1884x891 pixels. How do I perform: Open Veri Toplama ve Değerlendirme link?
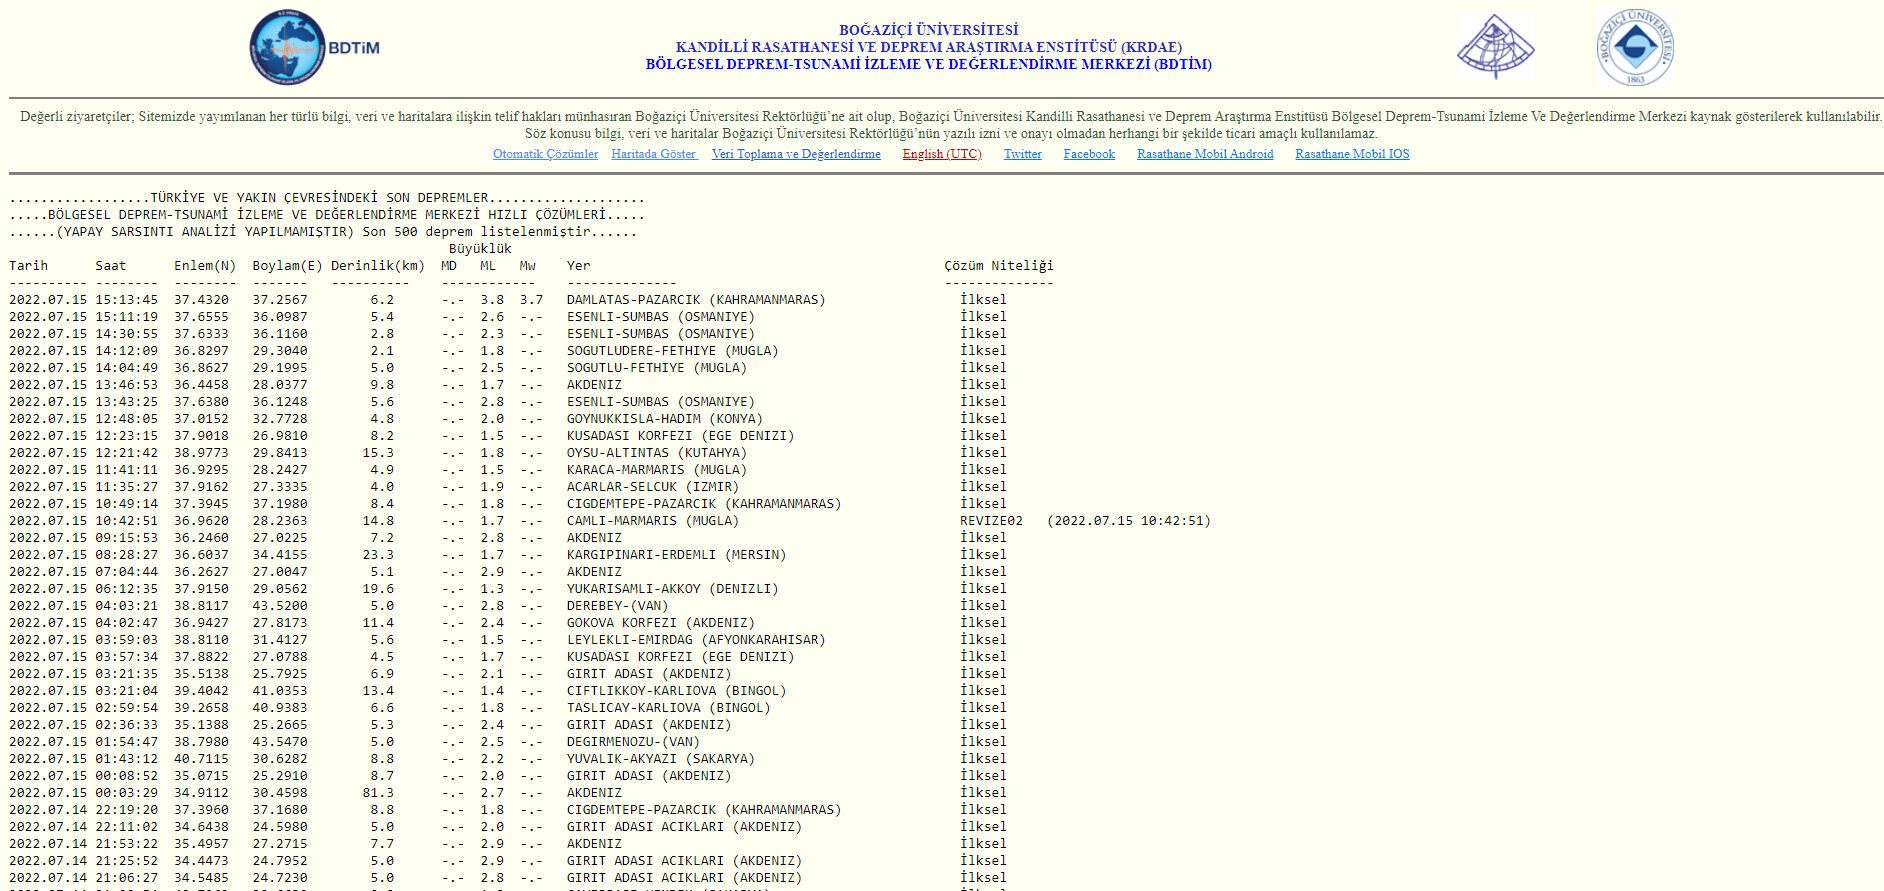[x=796, y=154]
